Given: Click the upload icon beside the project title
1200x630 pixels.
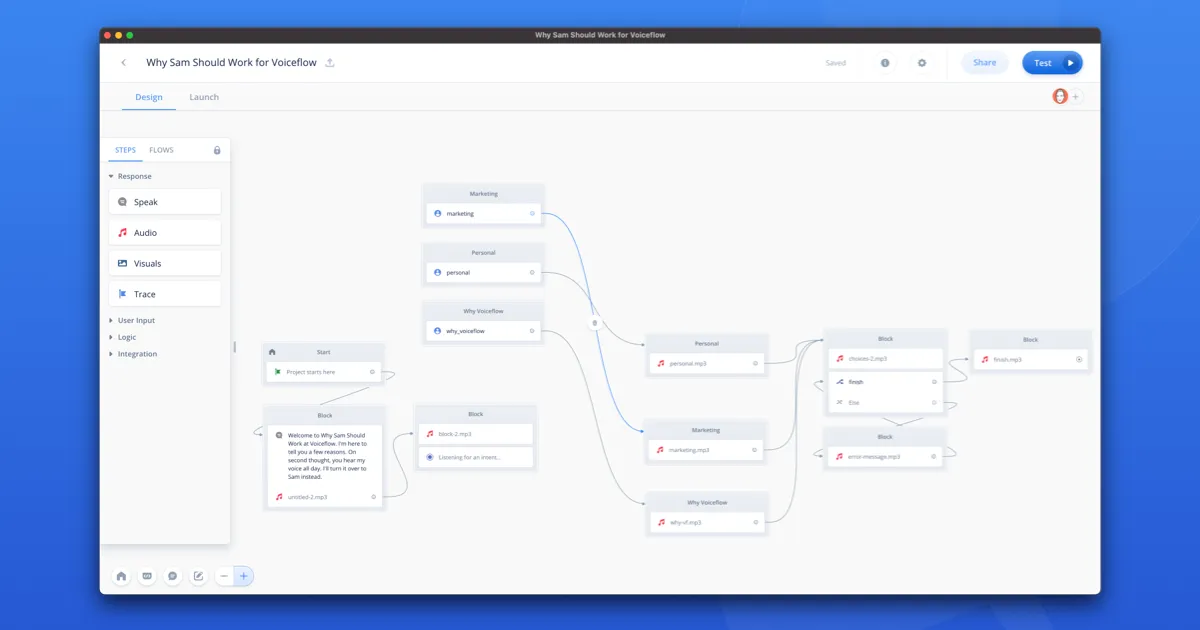Looking at the screenshot, I should click(330, 63).
